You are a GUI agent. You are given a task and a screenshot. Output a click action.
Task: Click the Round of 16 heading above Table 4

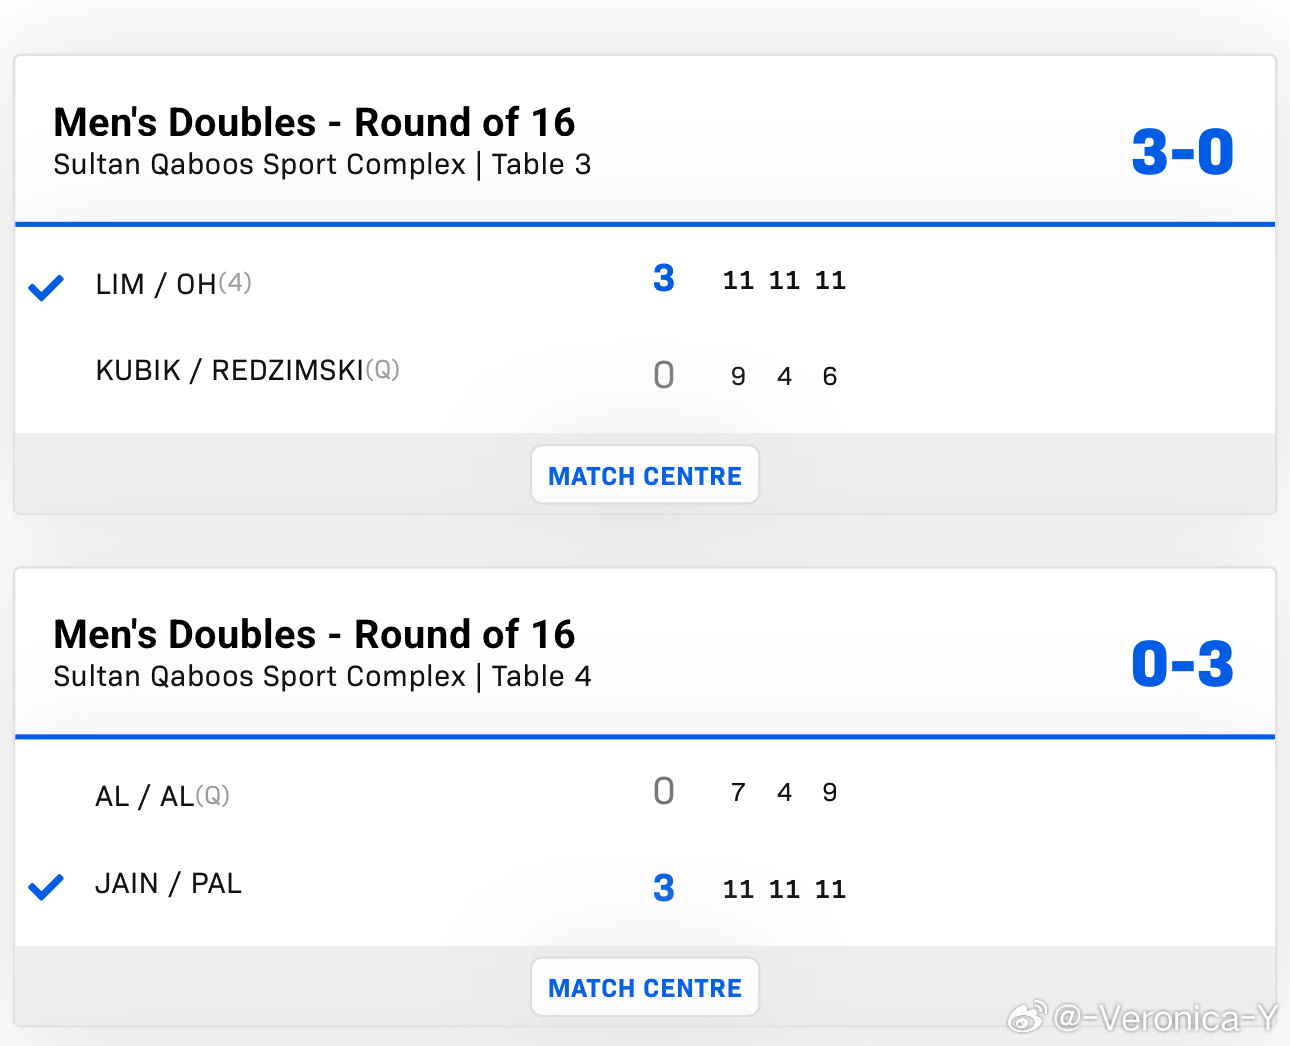[x=314, y=635]
